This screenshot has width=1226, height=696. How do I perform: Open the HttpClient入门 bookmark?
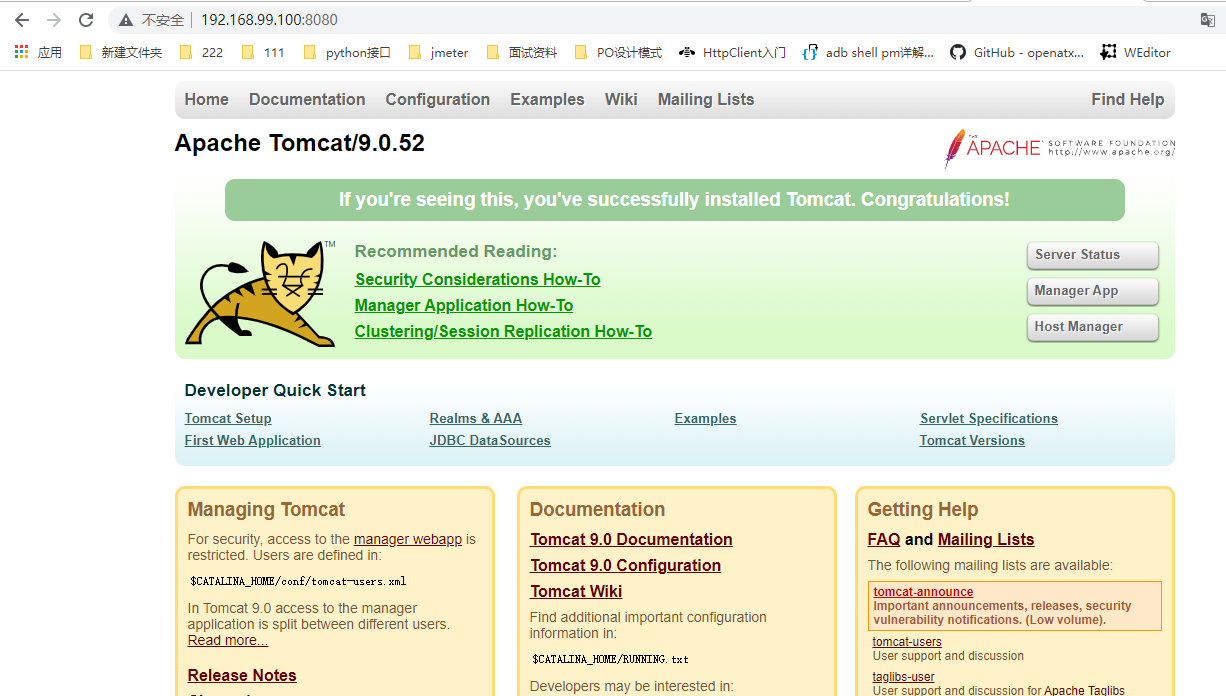(733, 53)
